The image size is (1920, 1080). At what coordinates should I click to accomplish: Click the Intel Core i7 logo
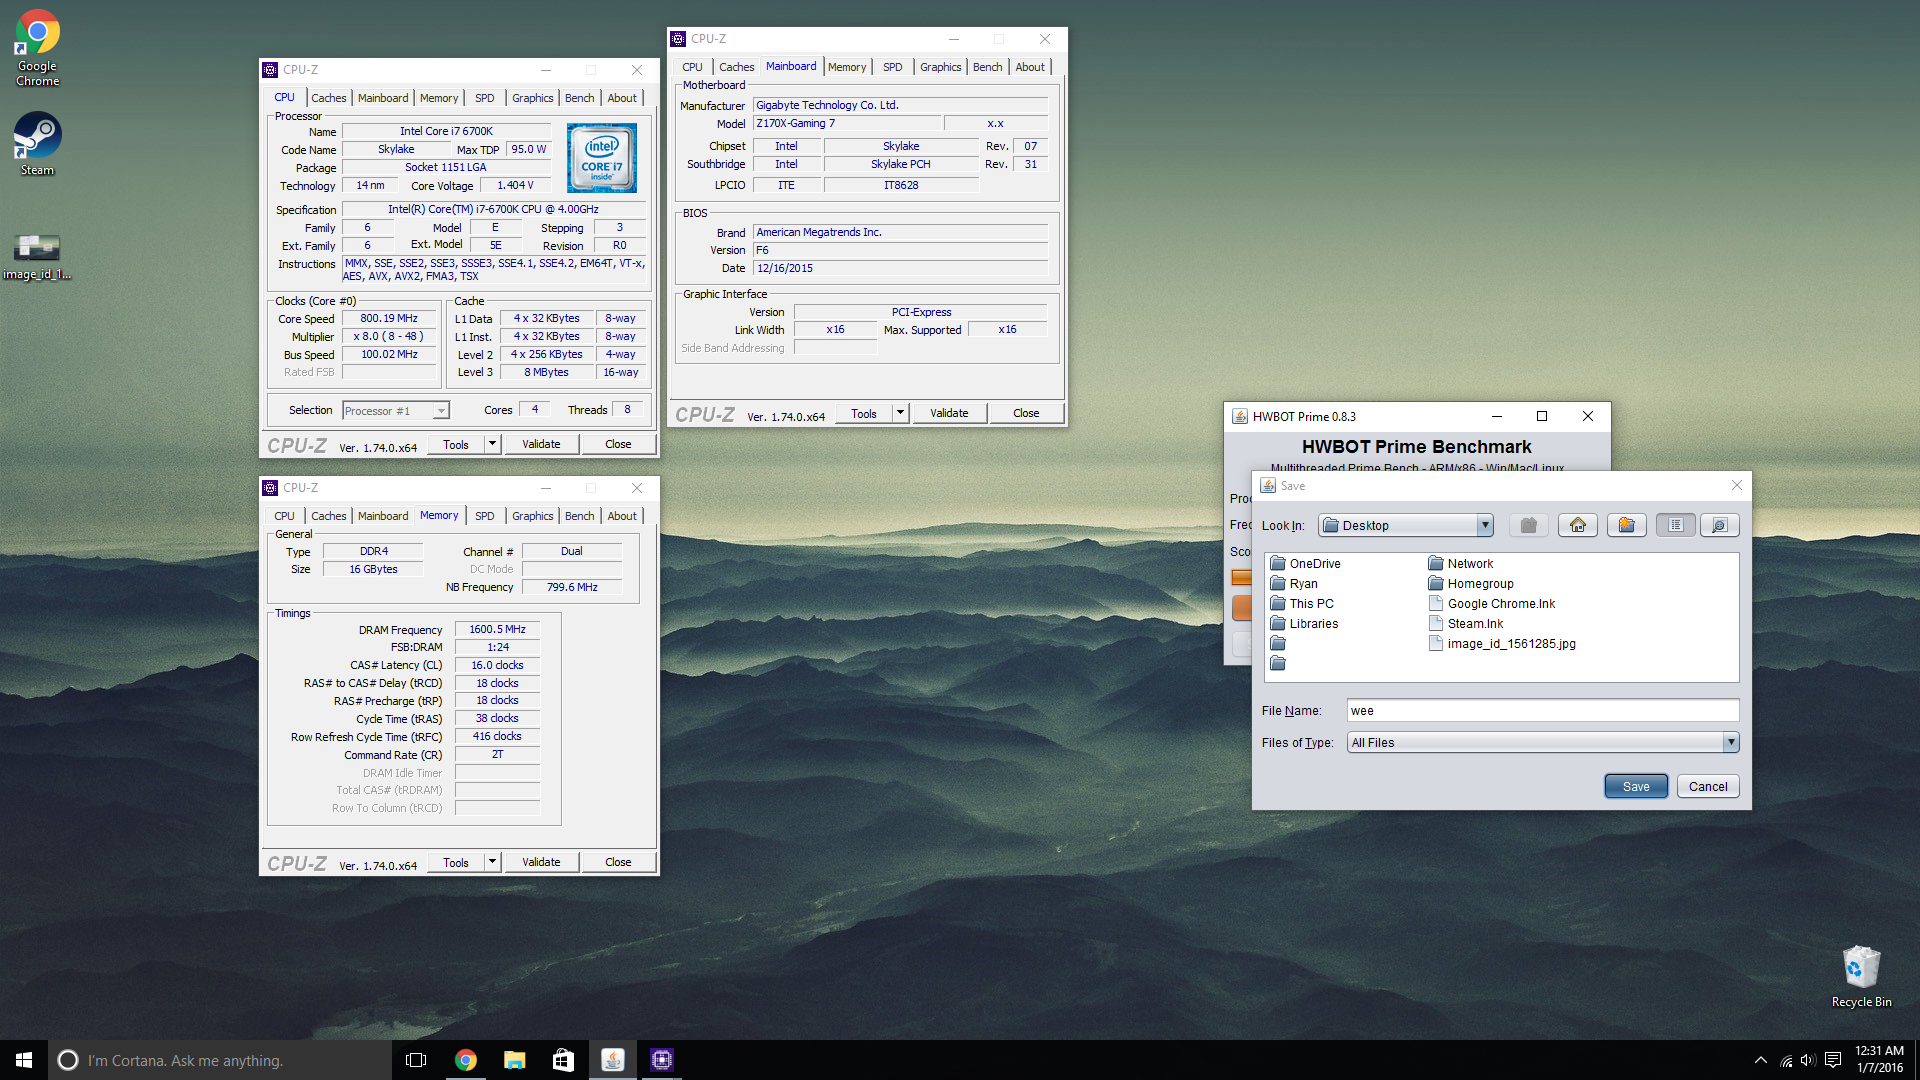click(602, 158)
